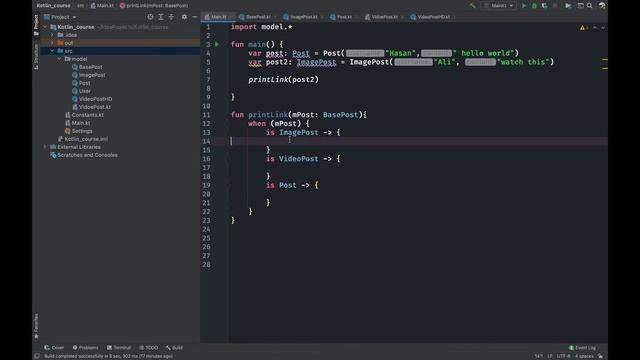Hide the Project panel with minus icon
Viewport: 640px width, 360px height.
pyautogui.click(x=195, y=17)
